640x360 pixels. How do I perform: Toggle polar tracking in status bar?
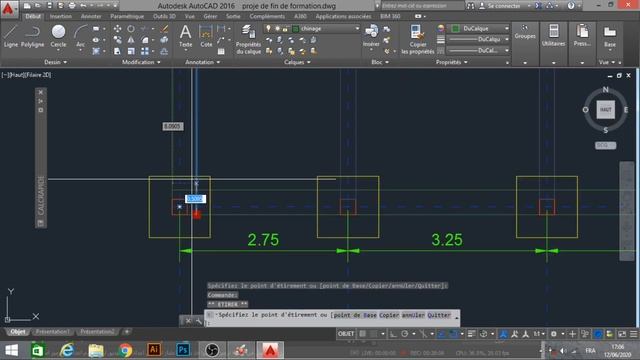tap(404, 334)
